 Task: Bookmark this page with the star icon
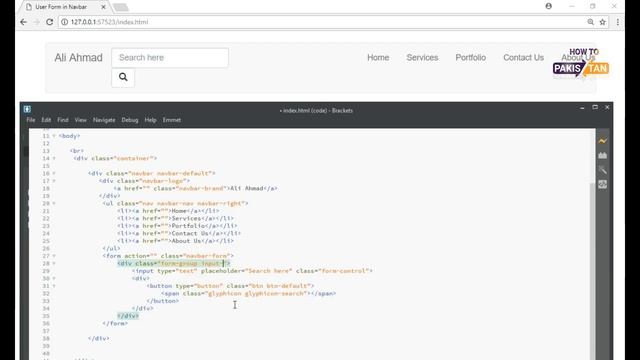pyautogui.click(x=602, y=22)
